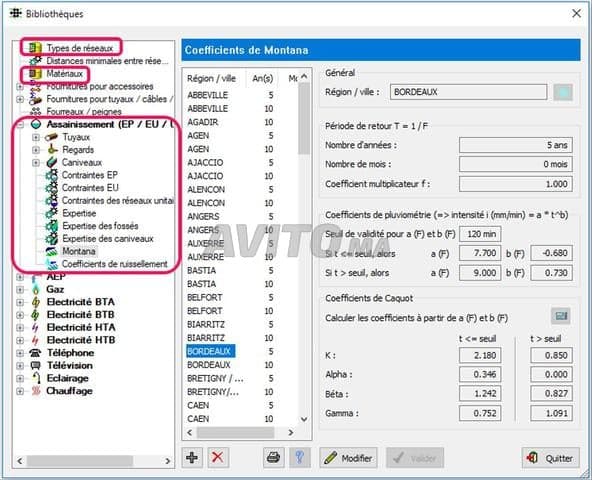The height and width of the screenshot is (480, 592).
Task: Expand the Tuyaux tree node
Action: pyautogui.click(x=36, y=137)
